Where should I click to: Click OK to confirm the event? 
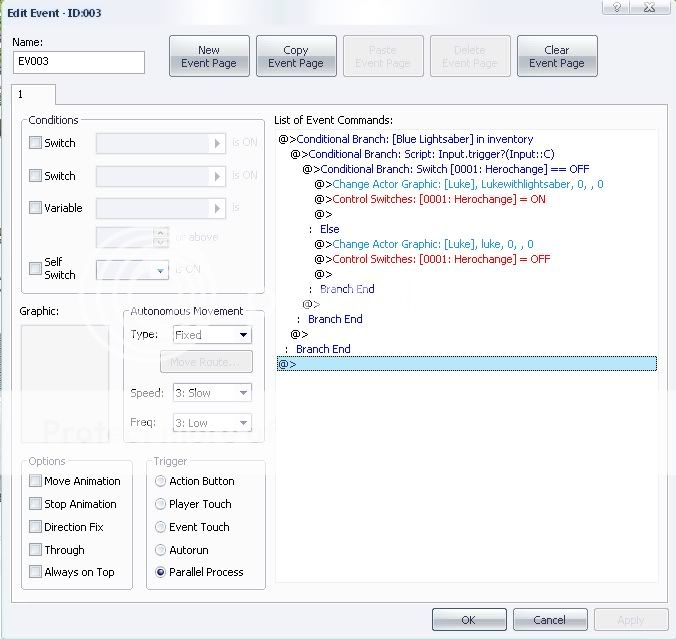point(469,620)
